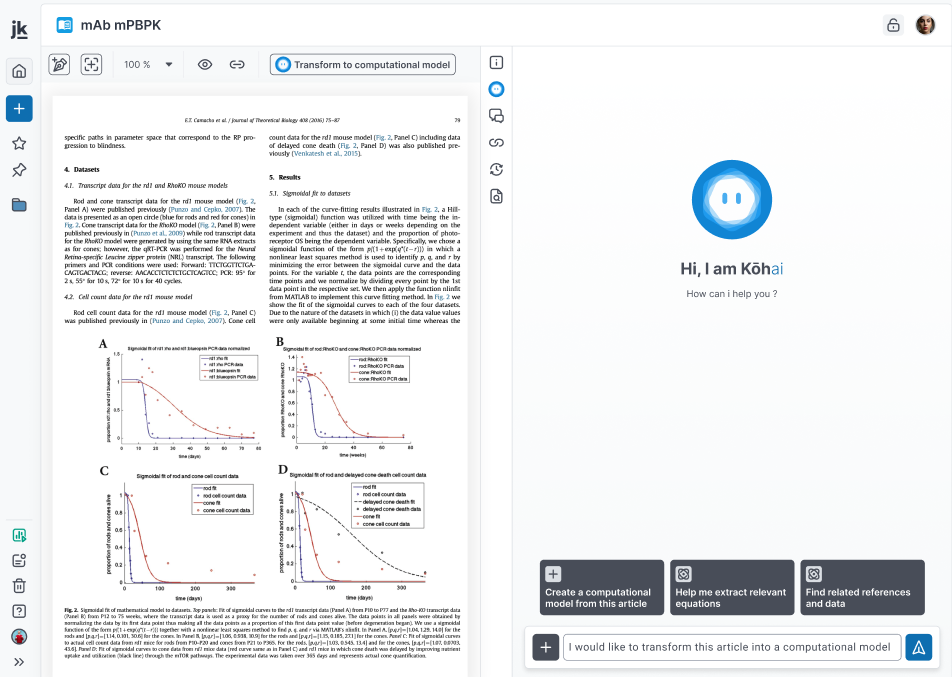This screenshot has width=952, height=677.
Task: Open the document search panel icon
Action: click(x=496, y=196)
